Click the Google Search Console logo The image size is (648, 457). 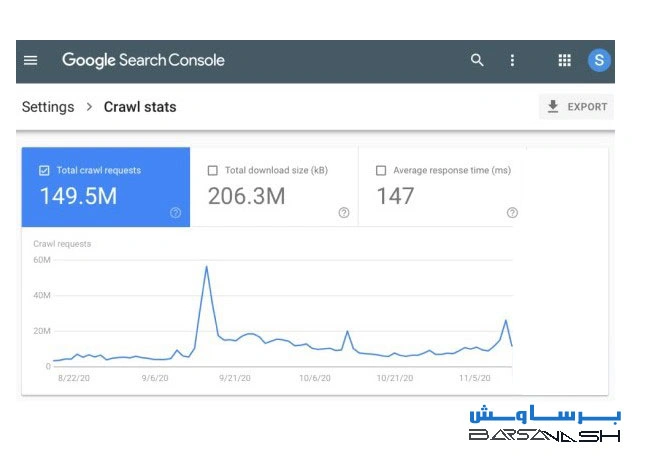(x=142, y=60)
